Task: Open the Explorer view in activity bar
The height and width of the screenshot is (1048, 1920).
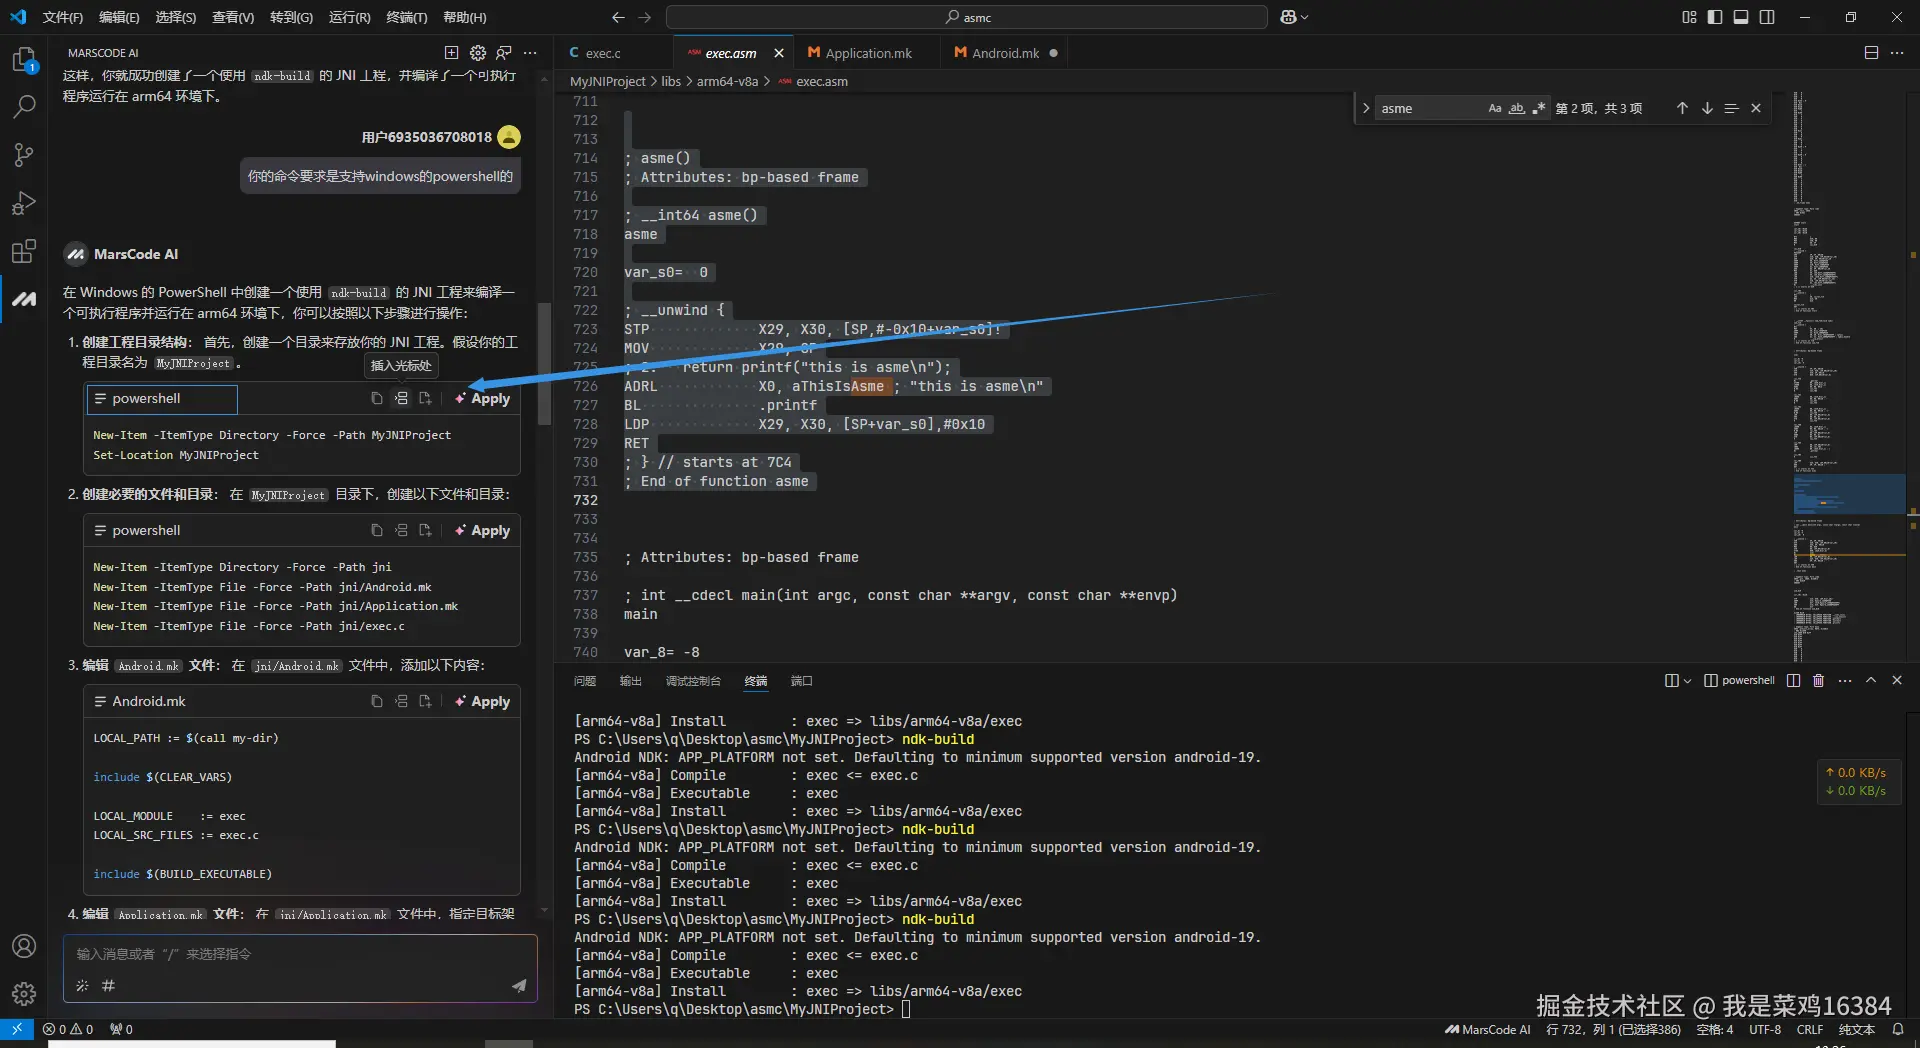Action: click(24, 60)
